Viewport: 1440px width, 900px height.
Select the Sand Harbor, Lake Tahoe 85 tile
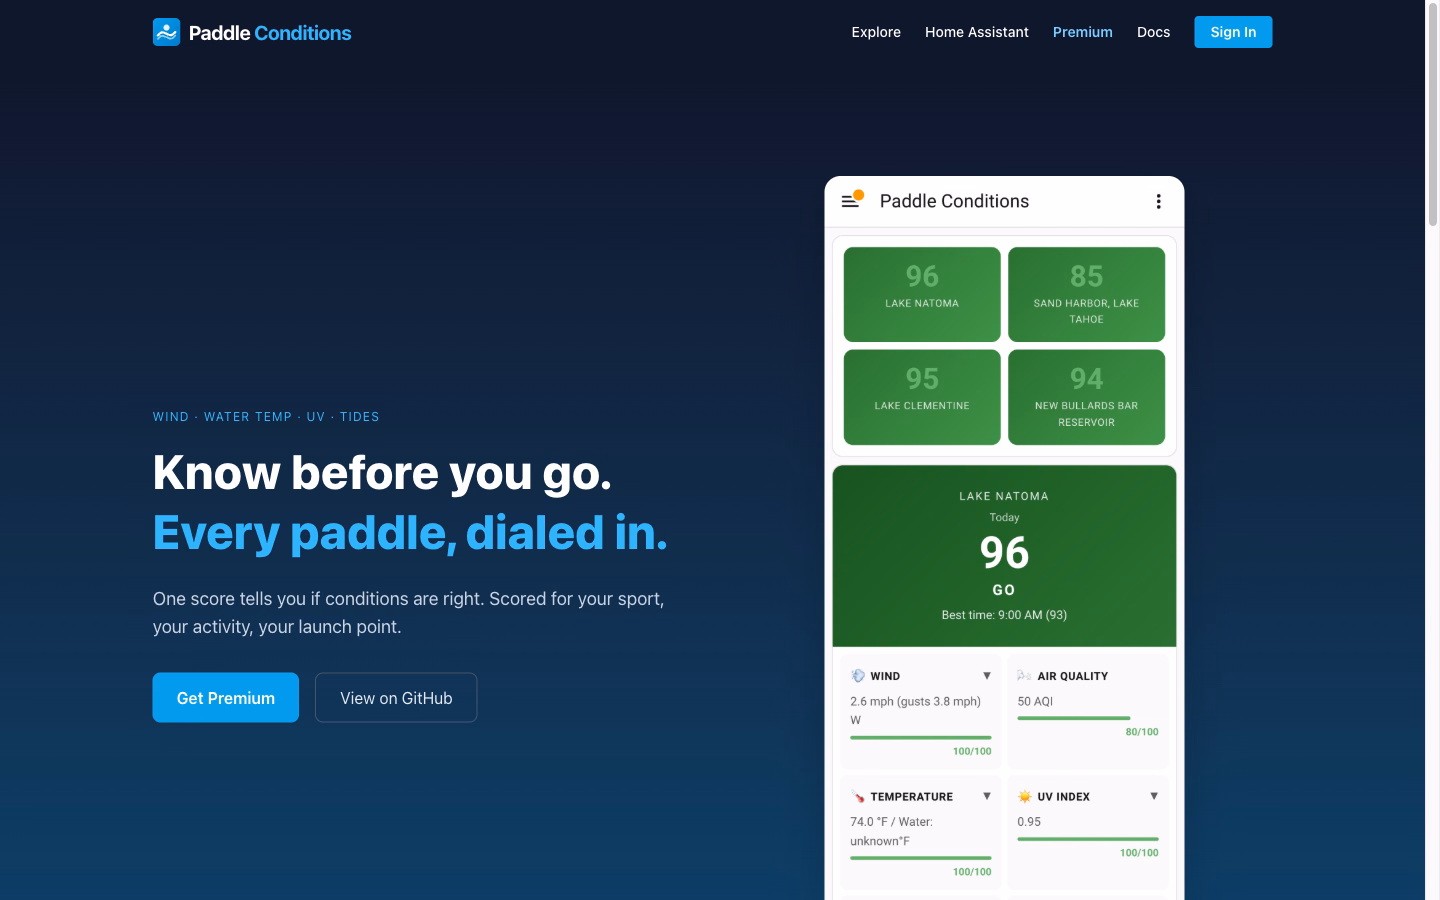pos(1086,294)
